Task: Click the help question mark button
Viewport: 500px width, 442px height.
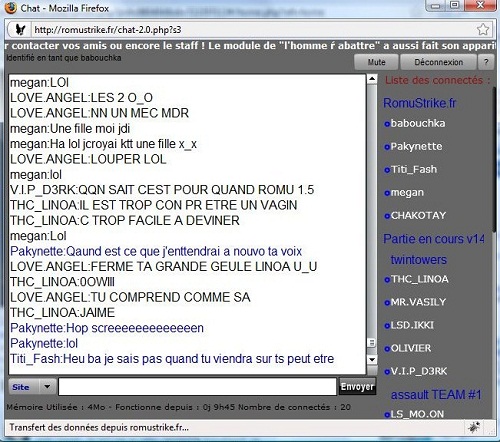Action: click(x=486, y=62)
